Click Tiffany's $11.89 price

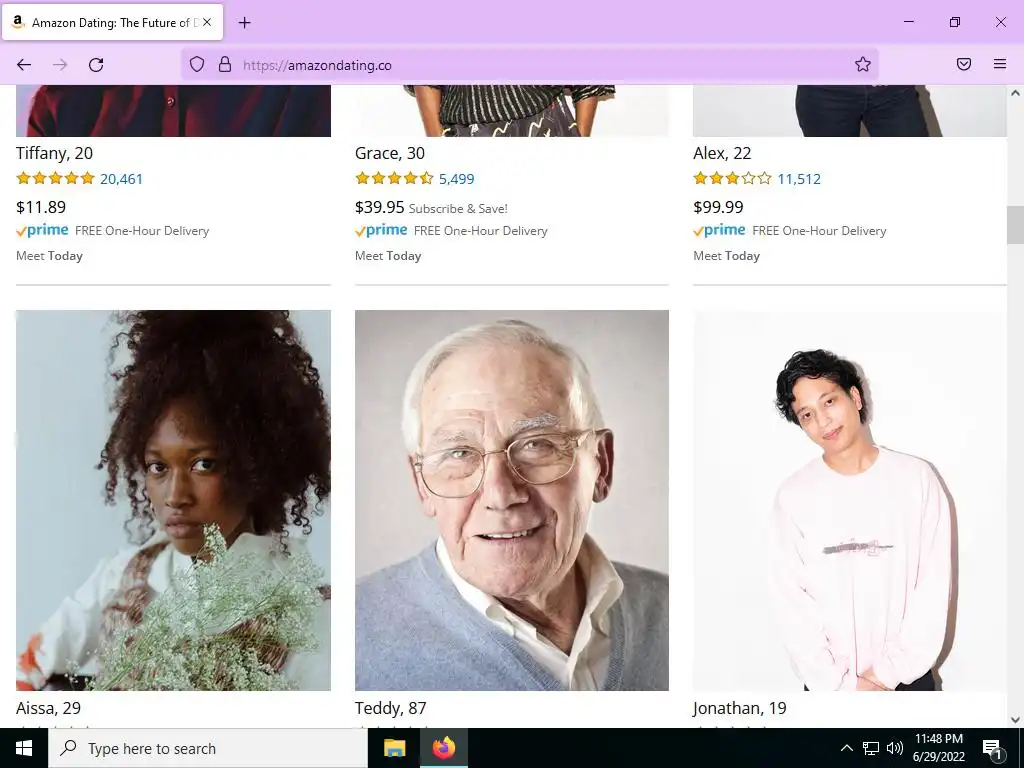40,207
